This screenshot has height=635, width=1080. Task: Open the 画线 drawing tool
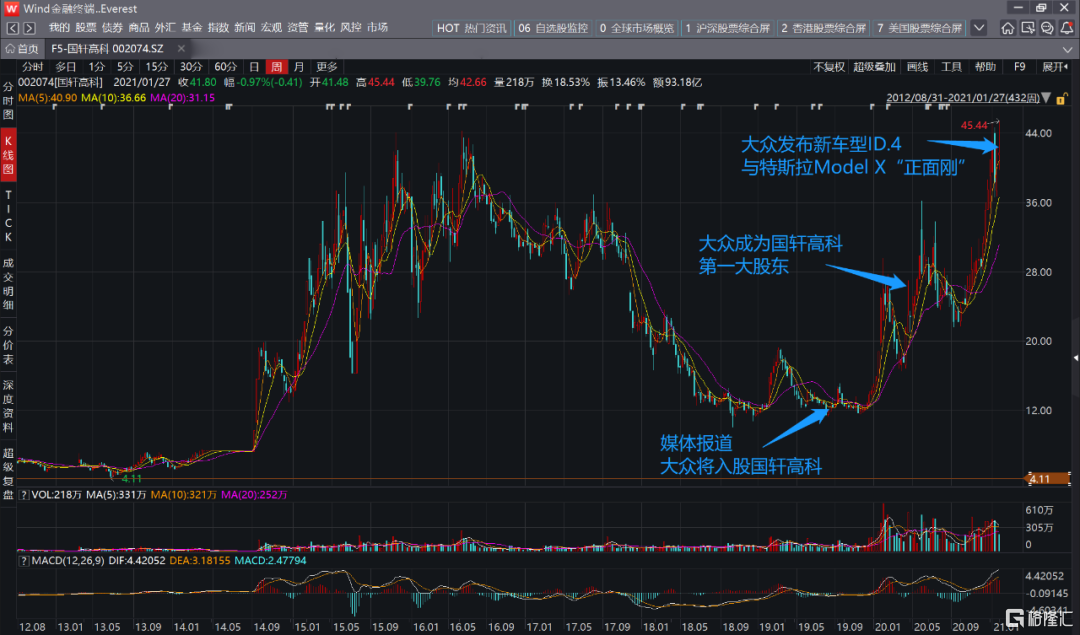click(x=917, y=67)
